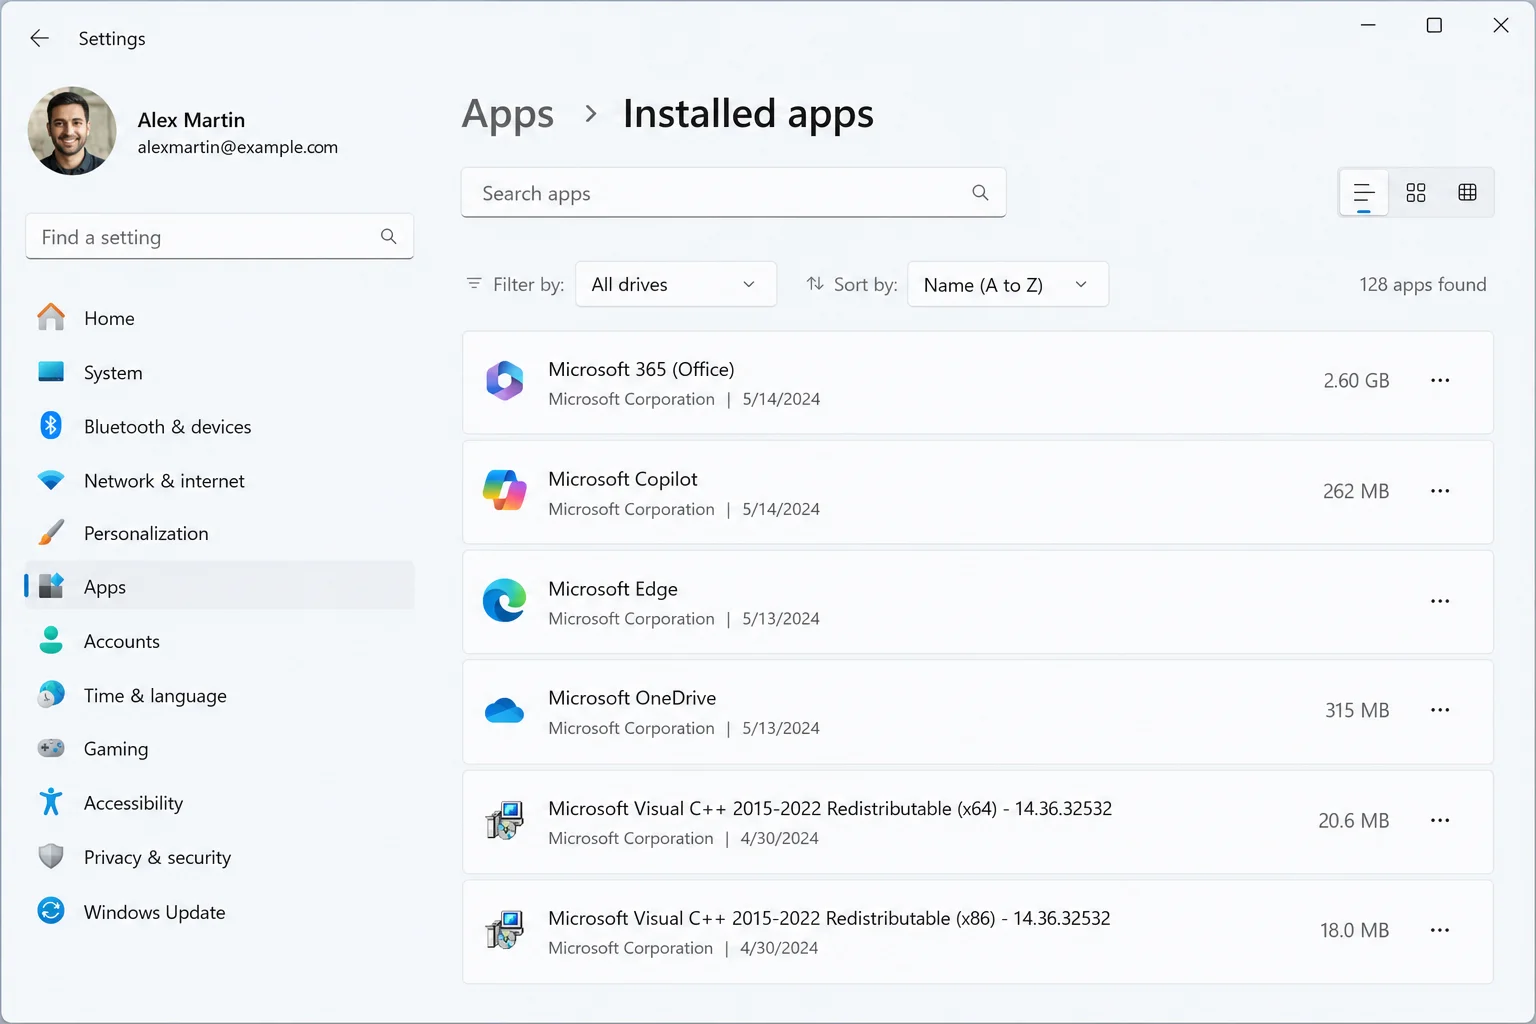The width and height of the screenshot is (1536, 1024).
Task: Click the Network wifi icon
Action: (x=51, y=480)
